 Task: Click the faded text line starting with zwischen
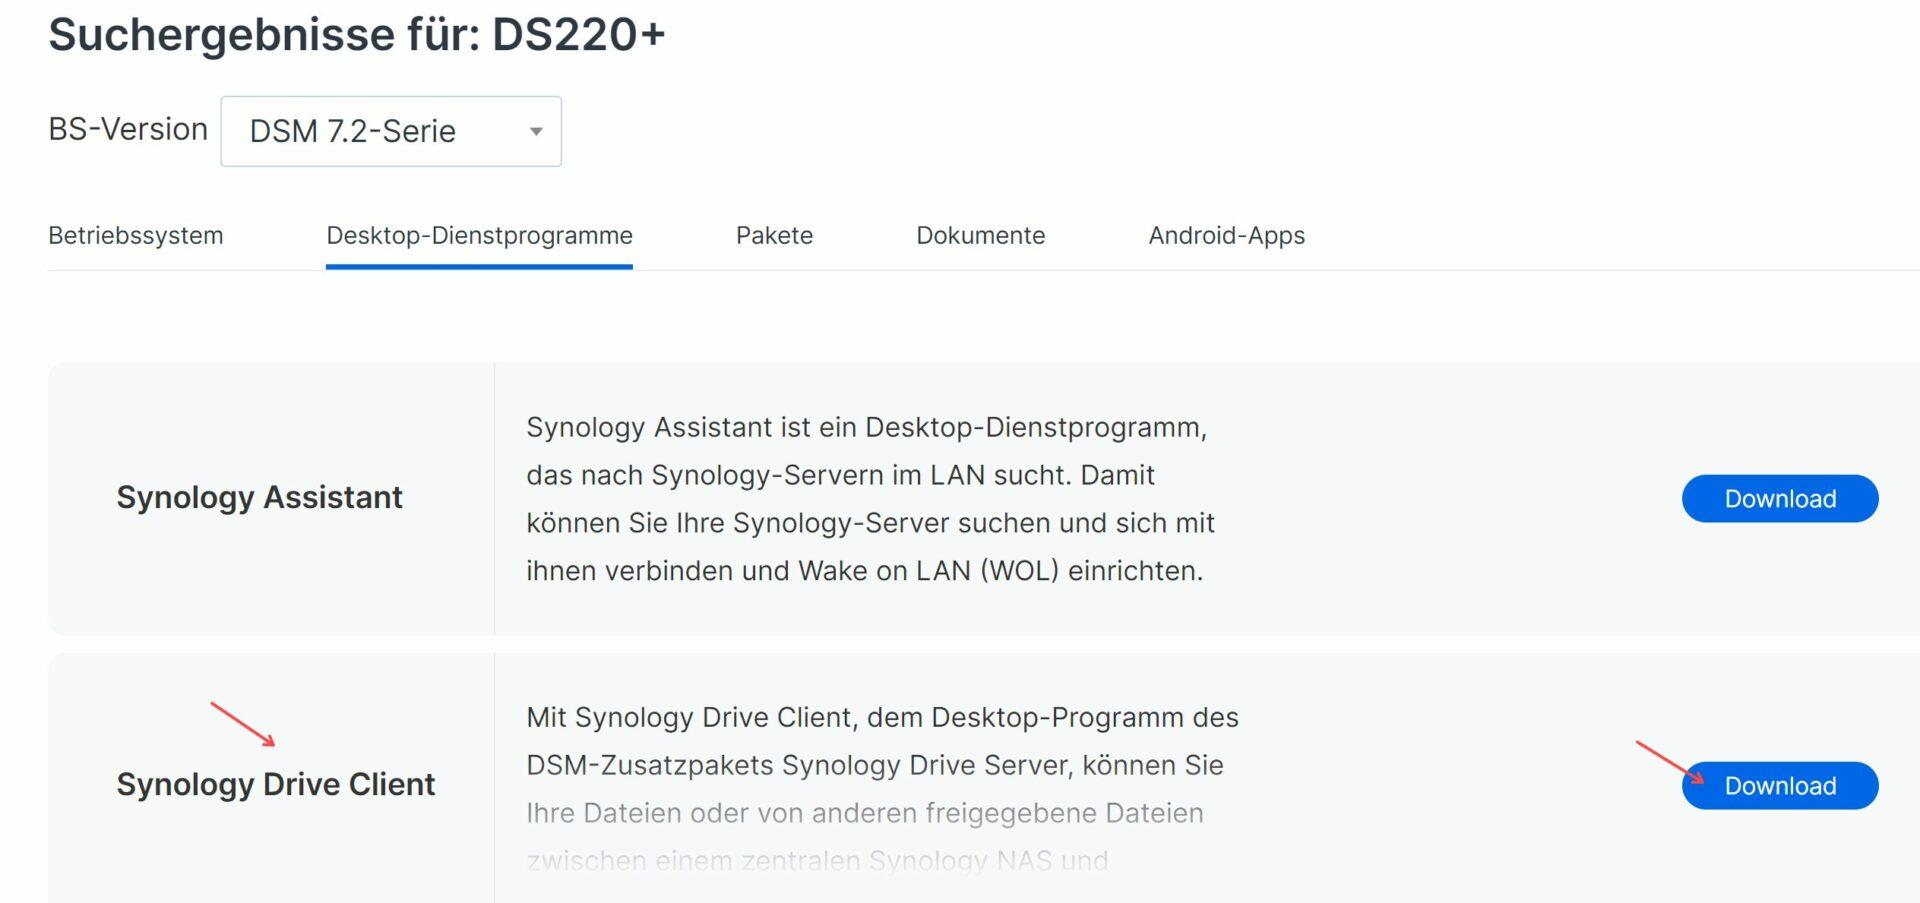(x=817, y=860)
